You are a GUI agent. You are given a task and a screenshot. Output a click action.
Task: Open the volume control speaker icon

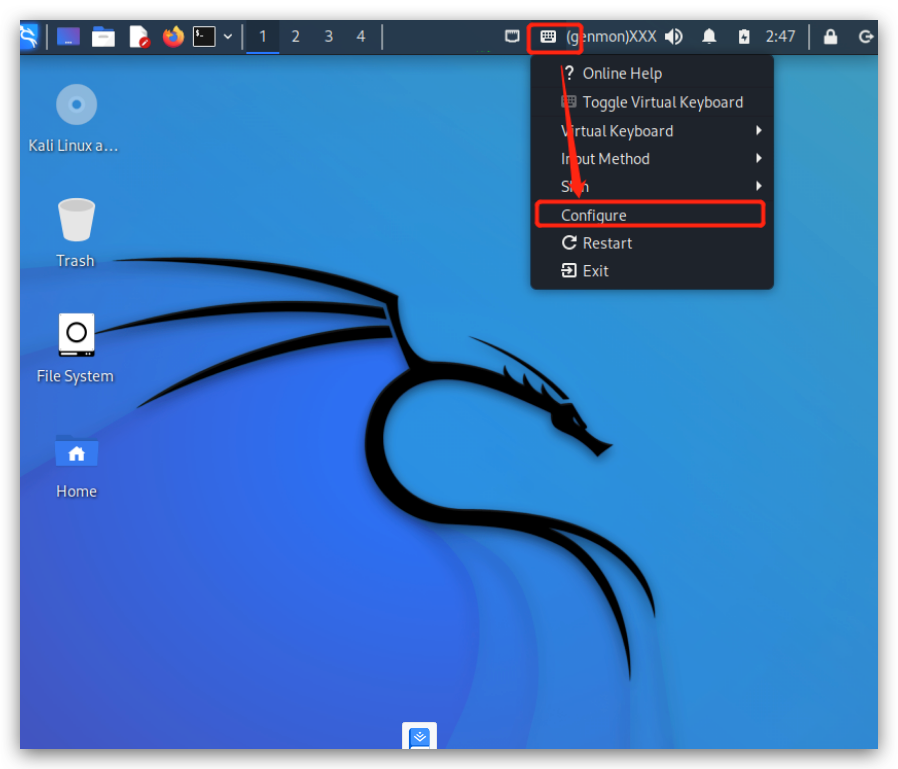click(674, 37)
